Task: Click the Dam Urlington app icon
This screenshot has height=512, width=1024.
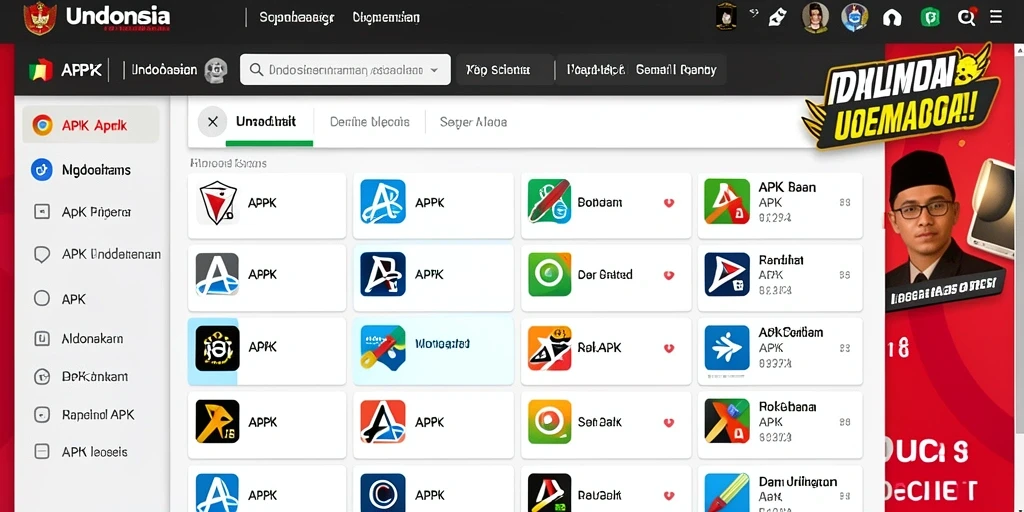Action: [x=727, y=494]
